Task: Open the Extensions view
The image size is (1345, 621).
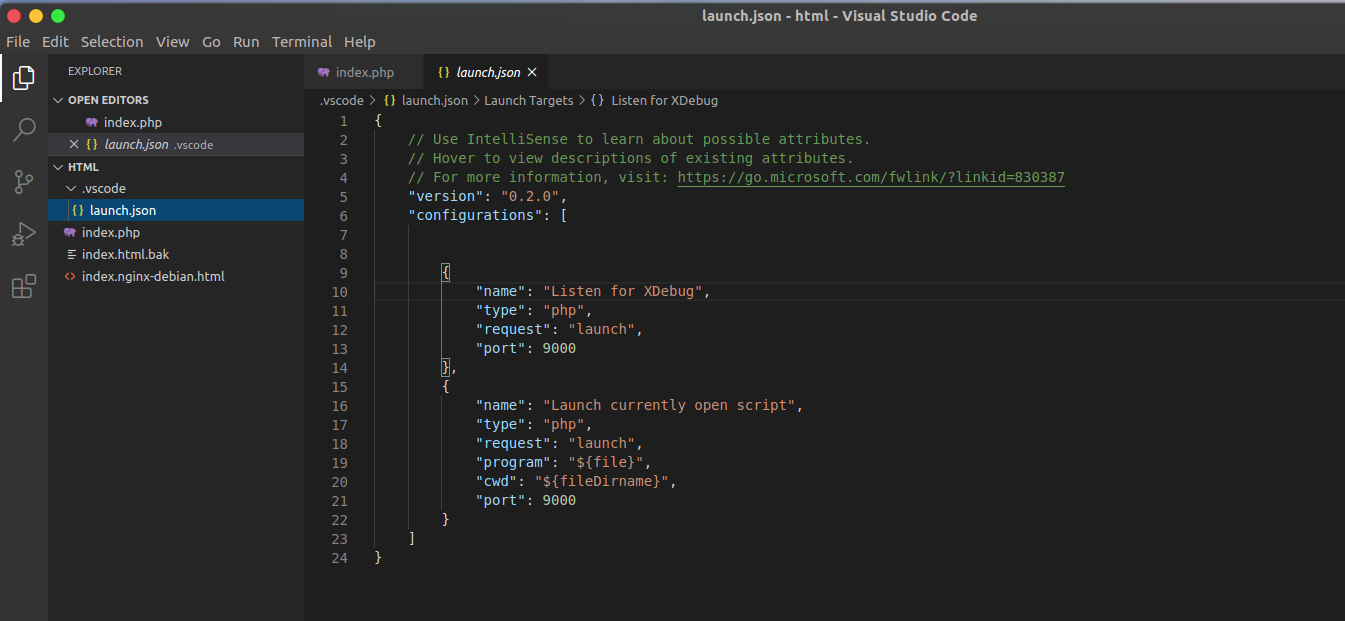Action: (24, 287)
